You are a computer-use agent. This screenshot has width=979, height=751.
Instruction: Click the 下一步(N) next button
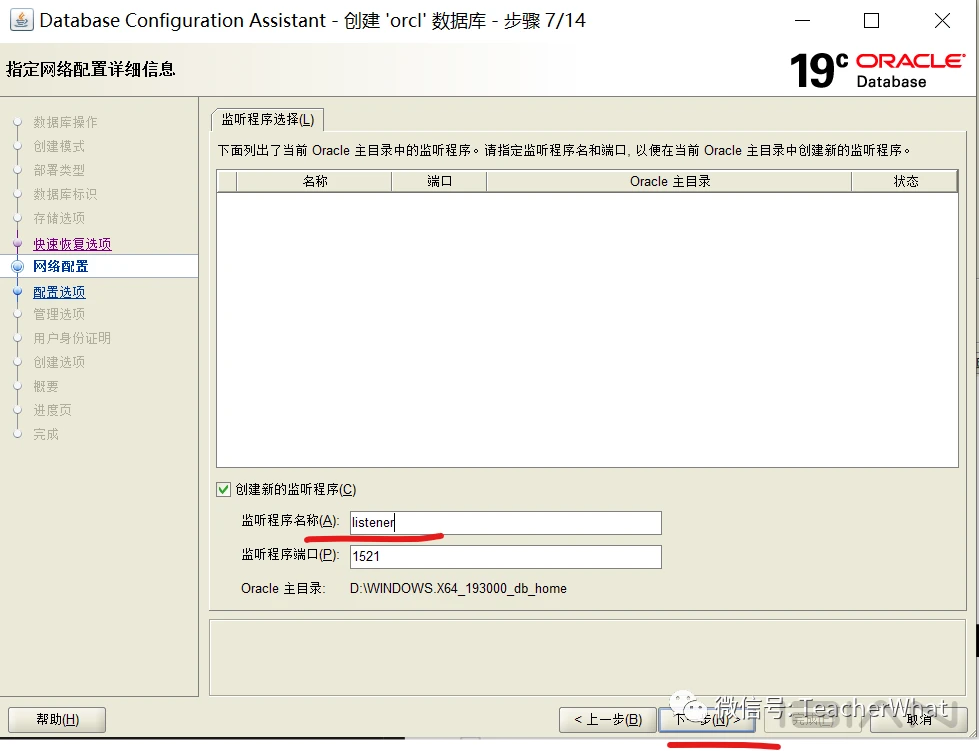tap(707, 720)
